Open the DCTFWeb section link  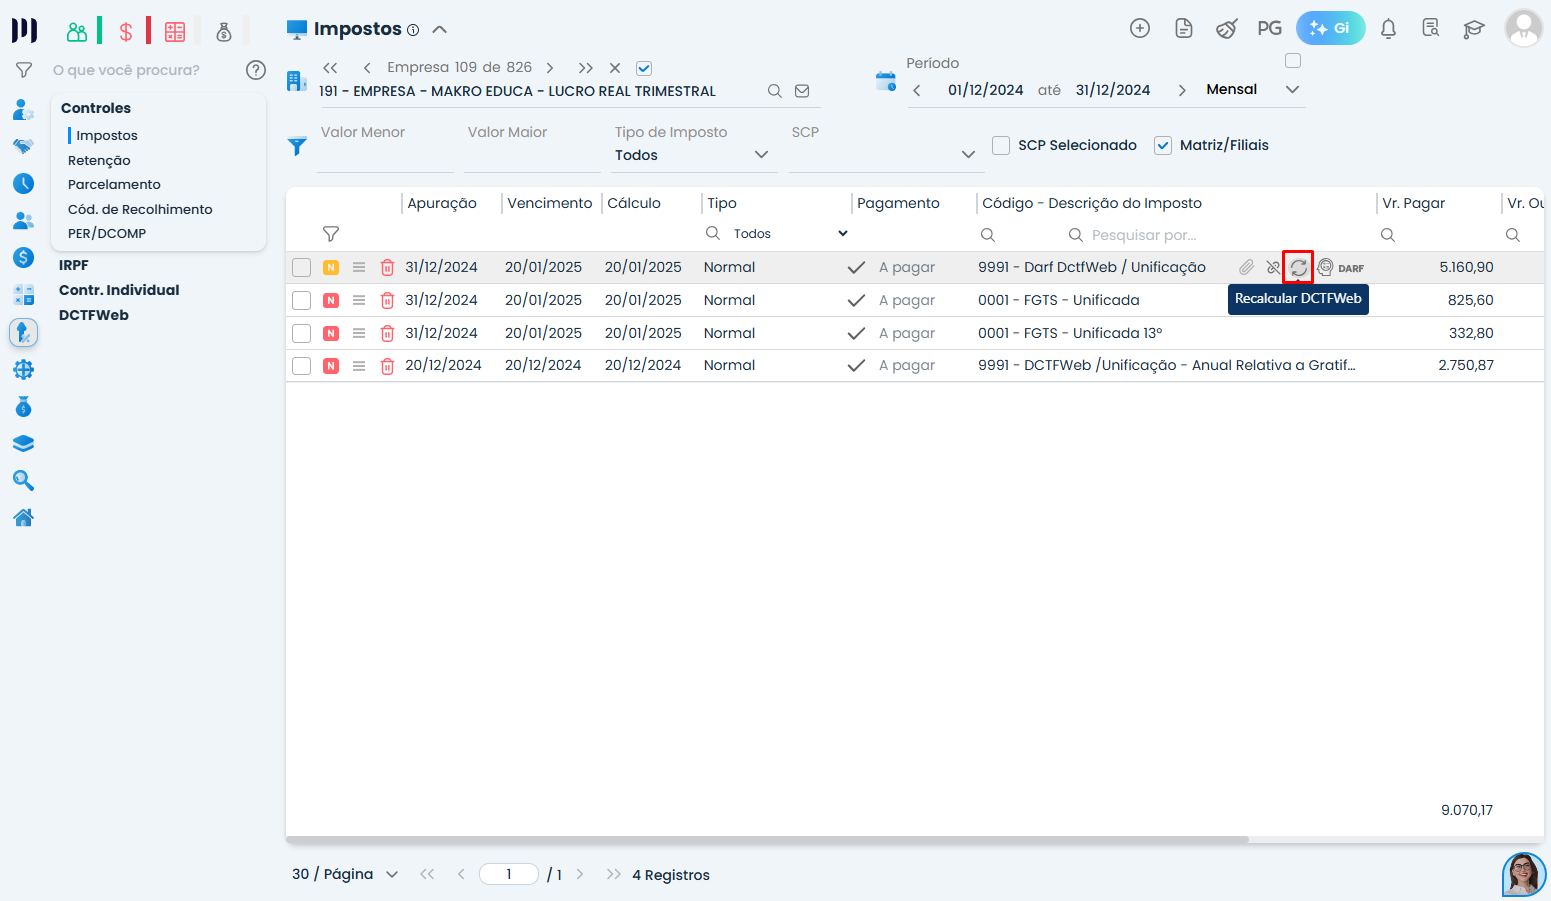click(94, 315)
